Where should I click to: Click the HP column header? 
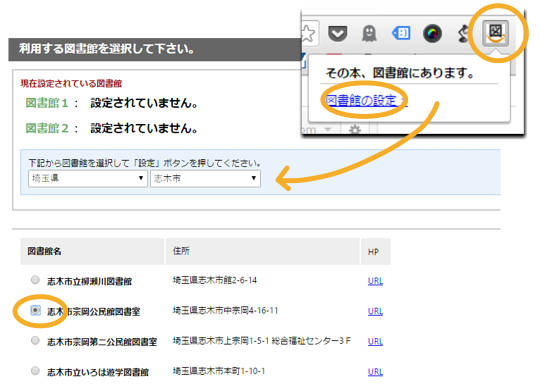tap(376, 251)
